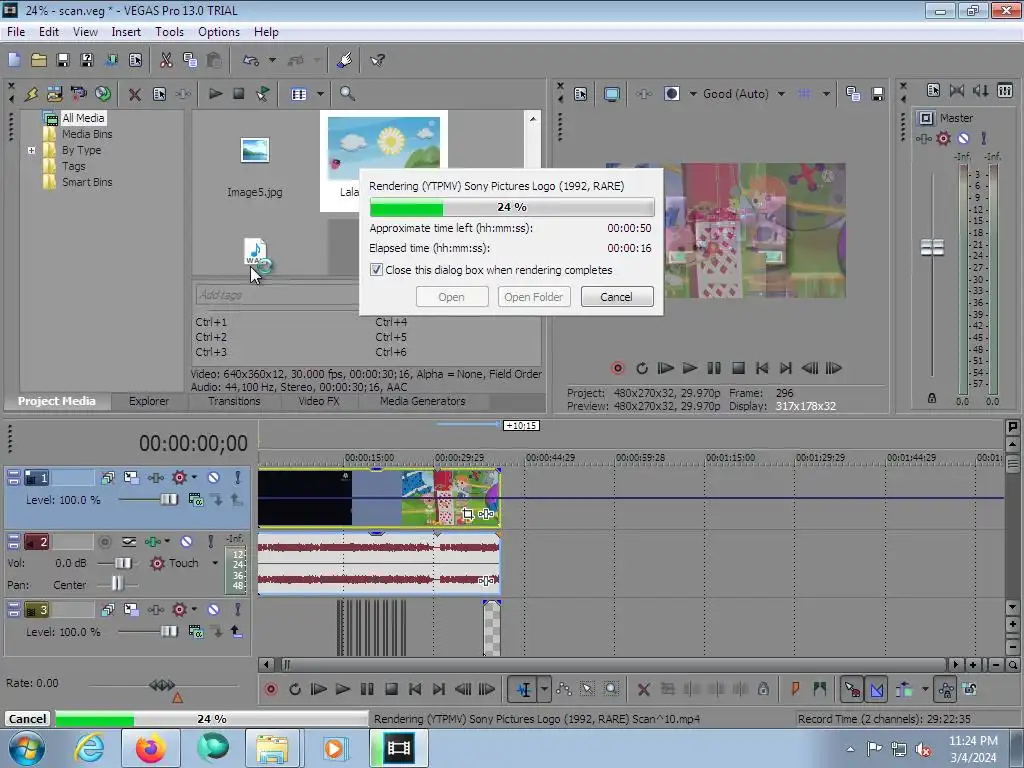
Task: Solo video track 1
Action: [x=238, y=477]
